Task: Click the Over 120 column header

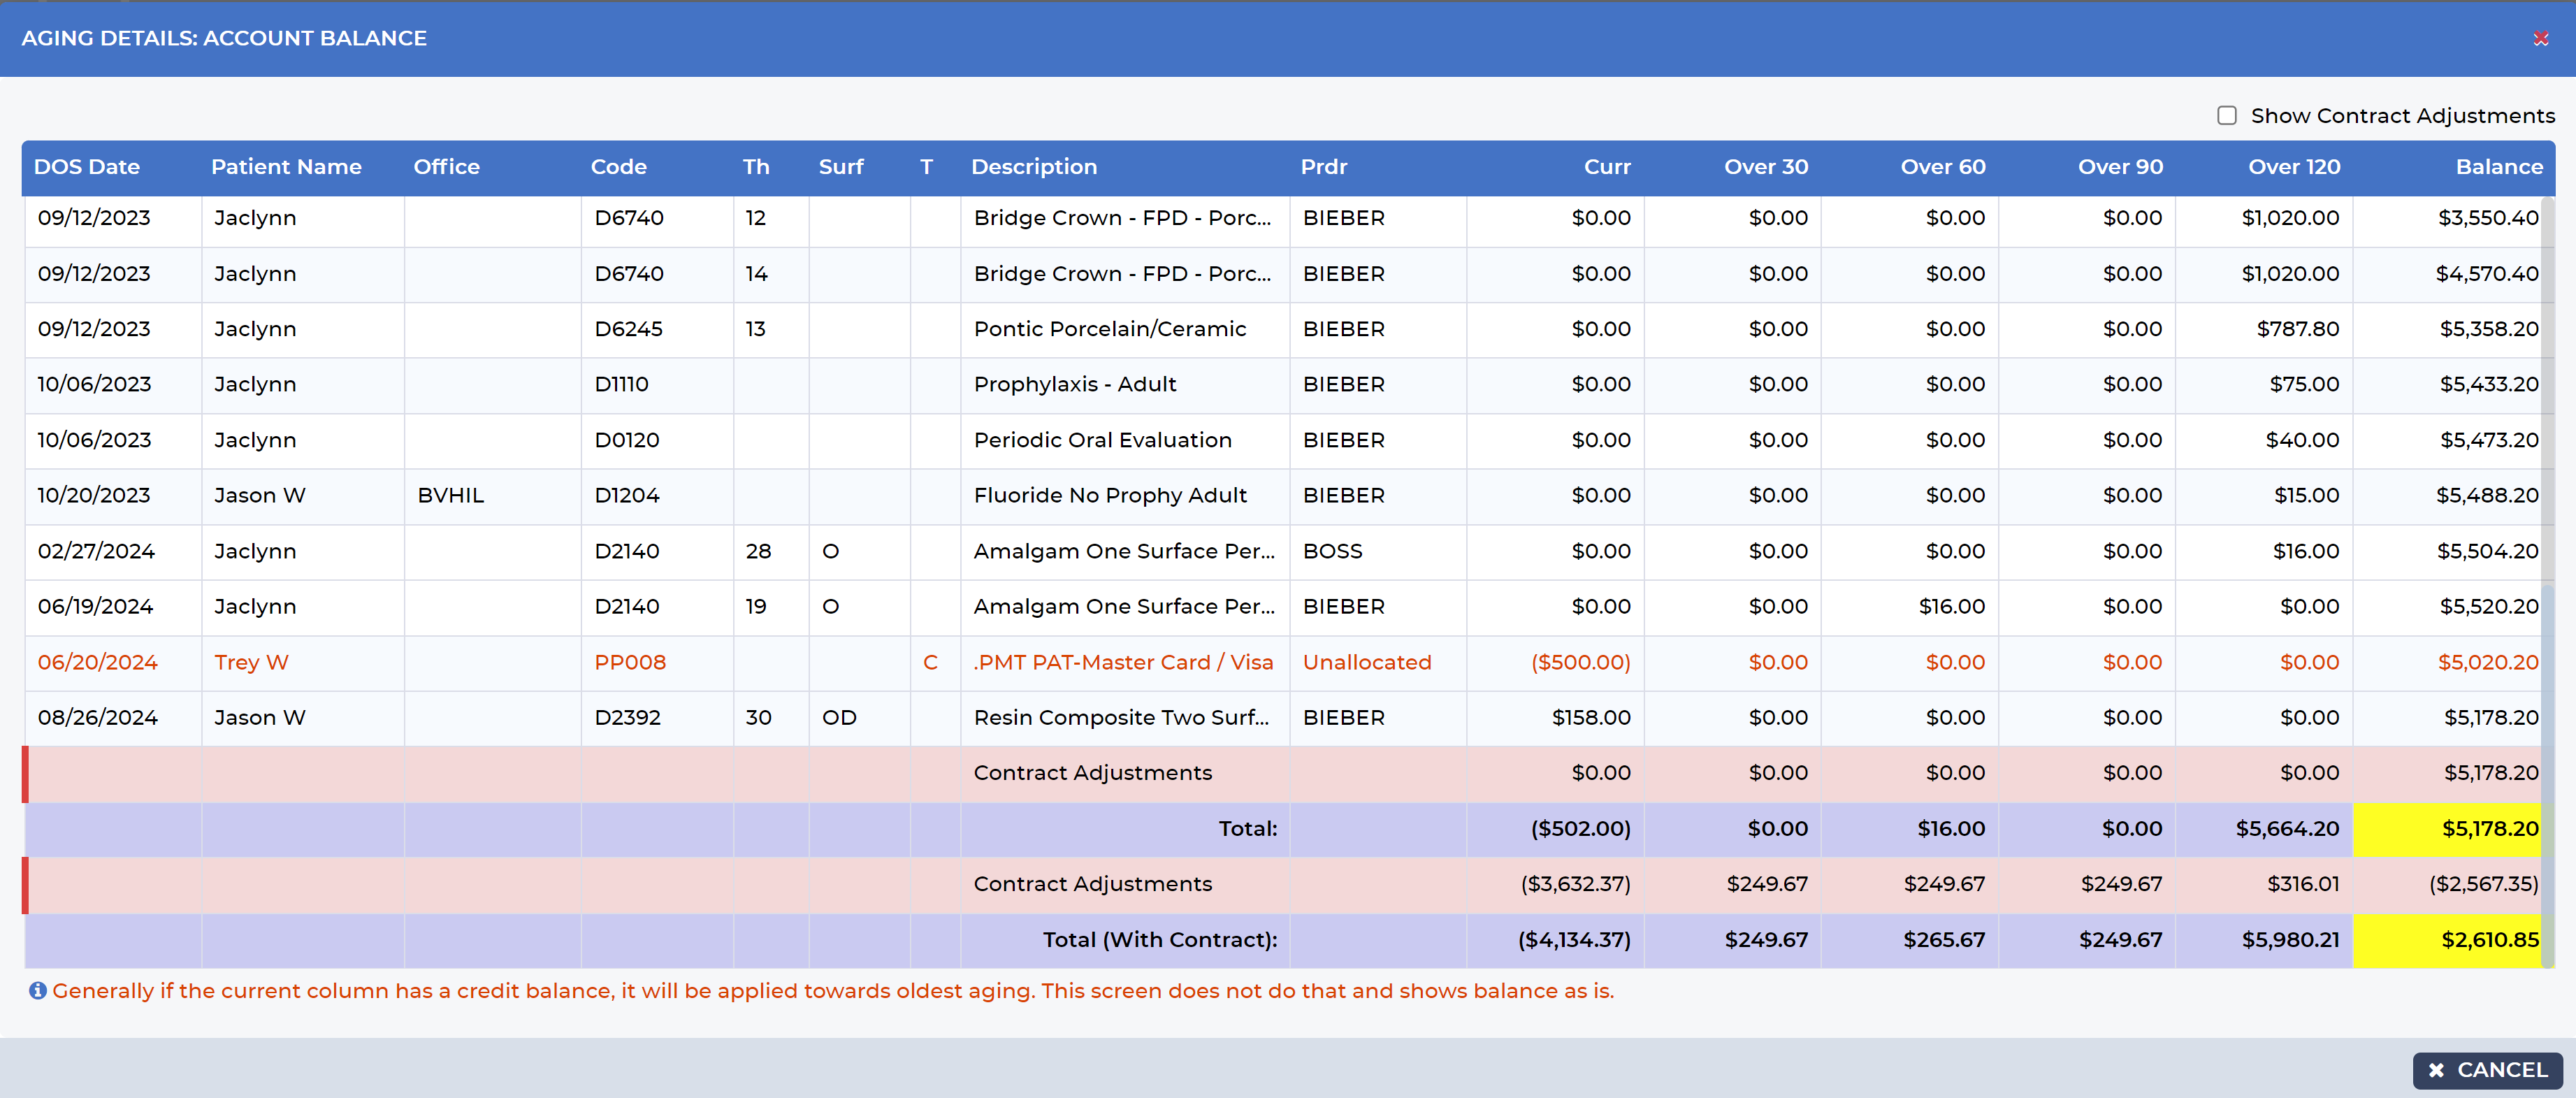Action: tap(2294, 167)
